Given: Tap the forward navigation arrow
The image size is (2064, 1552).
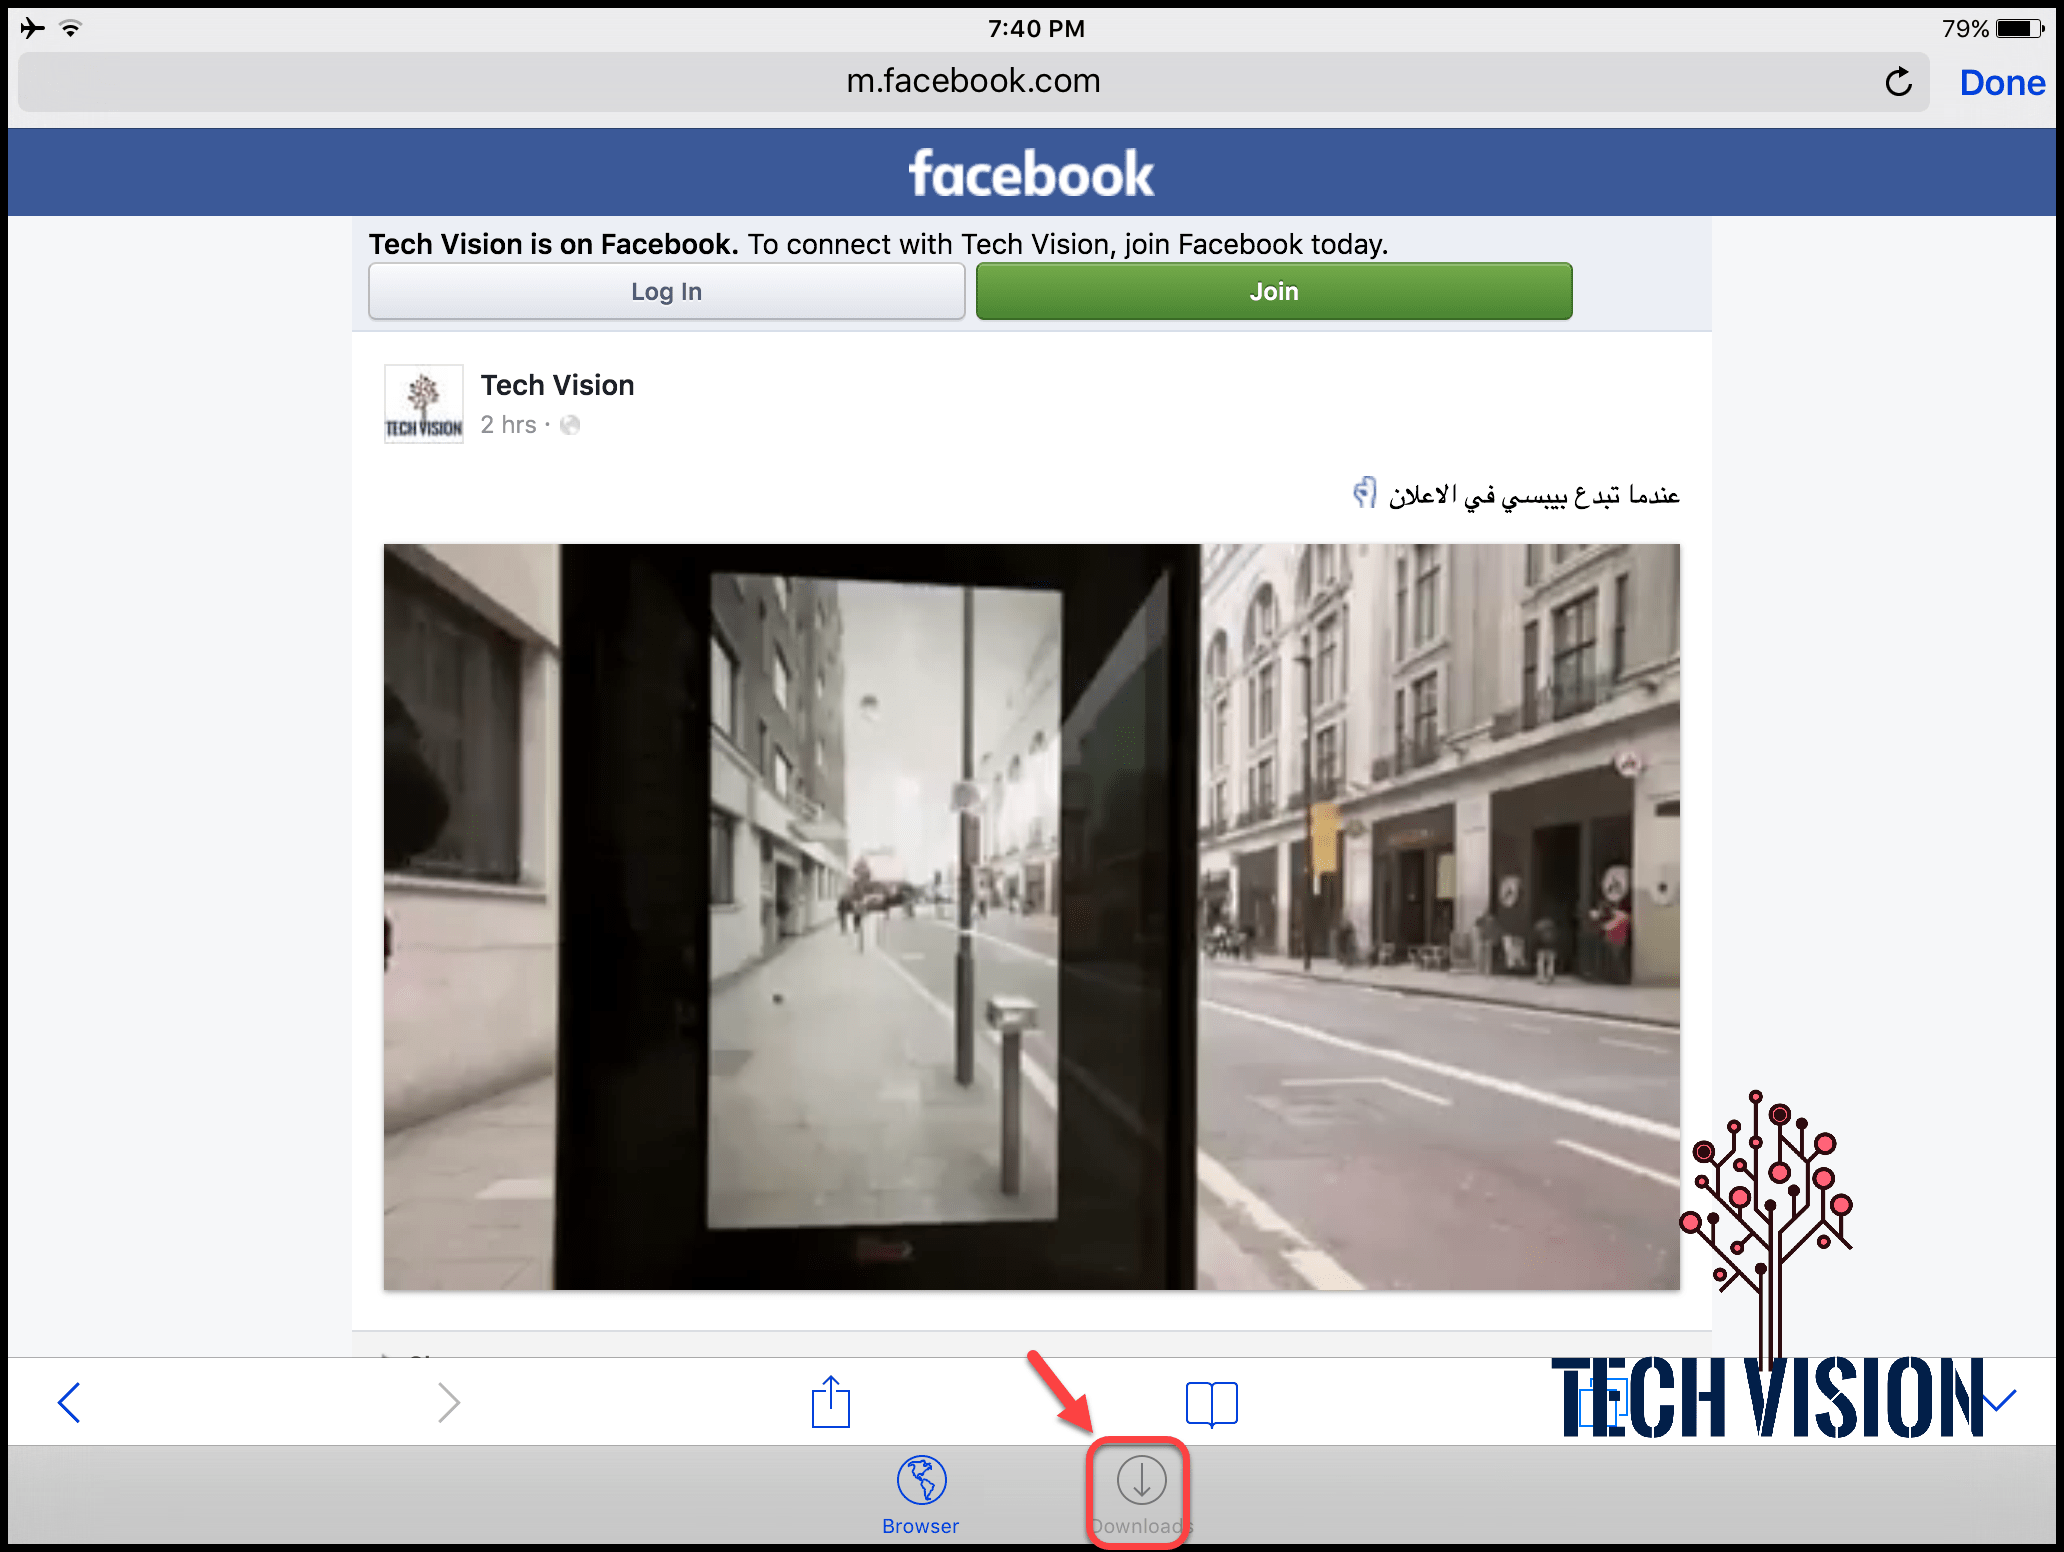Looking at the screenshot, I should (449, 1402).
